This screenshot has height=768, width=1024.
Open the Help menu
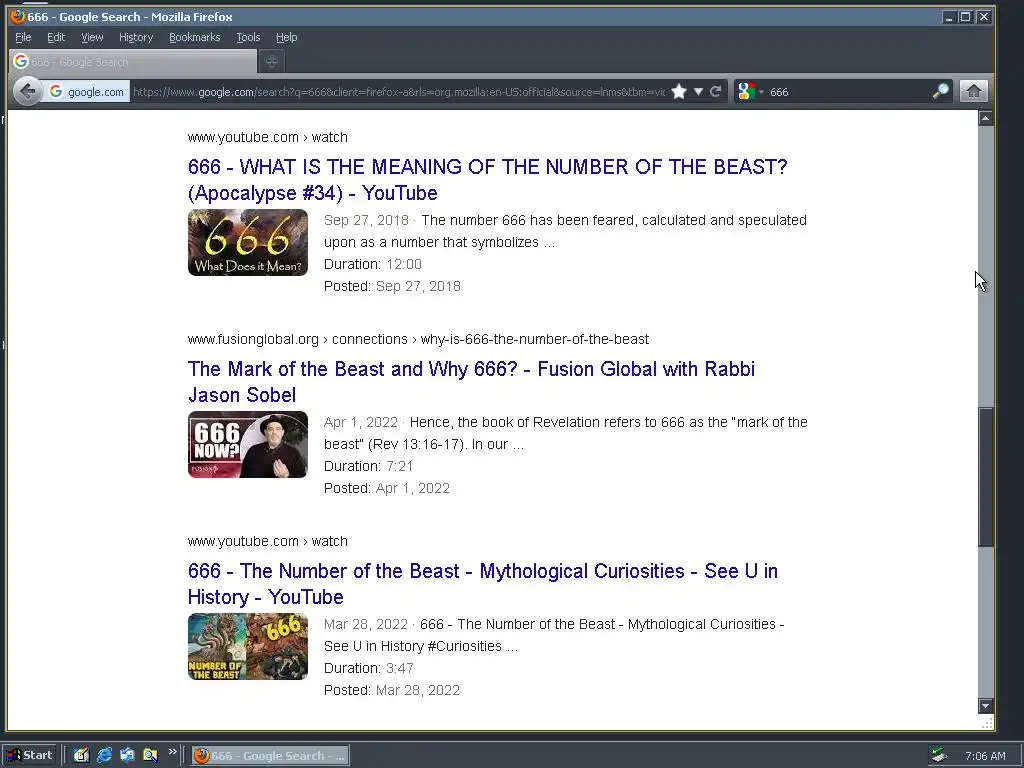pyautogui.click(x=286, y=37)
